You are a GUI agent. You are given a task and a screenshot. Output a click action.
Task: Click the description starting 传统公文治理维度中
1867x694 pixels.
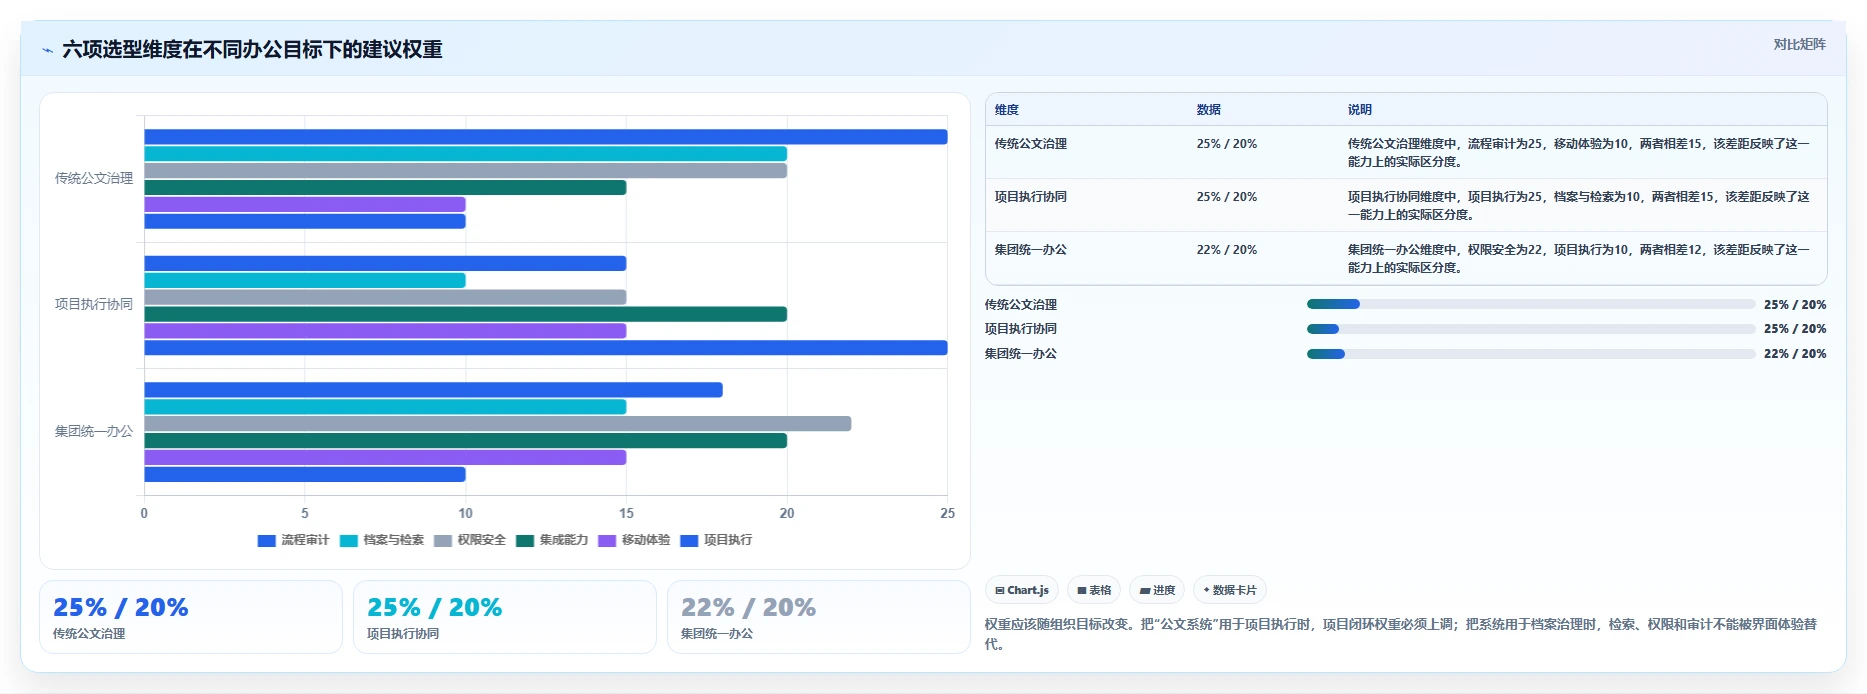pyautogui.click(x=1579, y=152)
